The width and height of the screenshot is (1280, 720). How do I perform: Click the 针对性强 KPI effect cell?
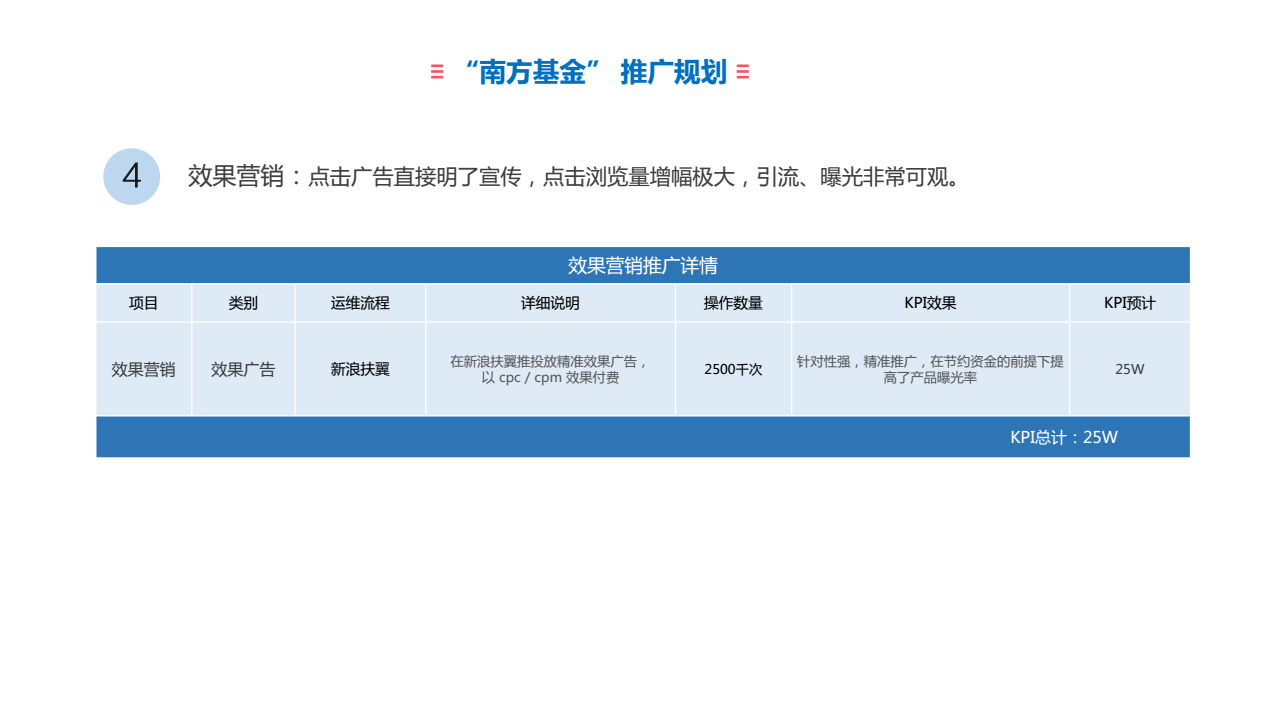coord(930,369)
